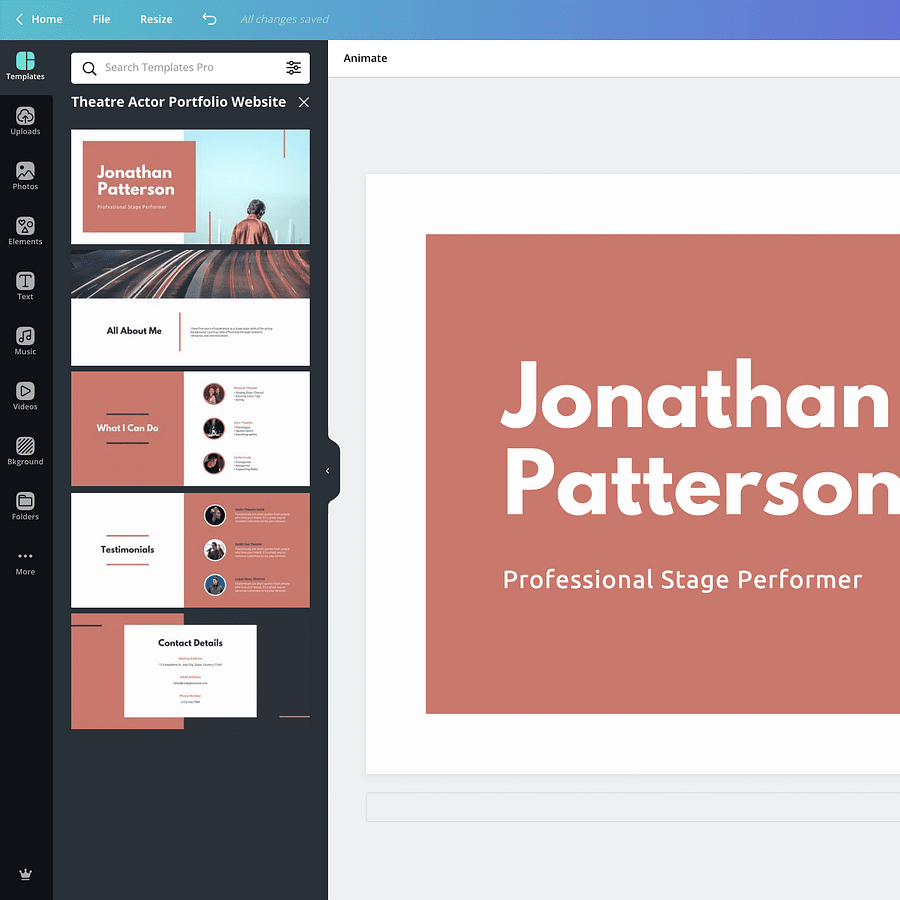Collapse the side panel with arrow handle
The height and width of the screenshot is (900, 900).
pyautogui.click(x=328, y=470)
